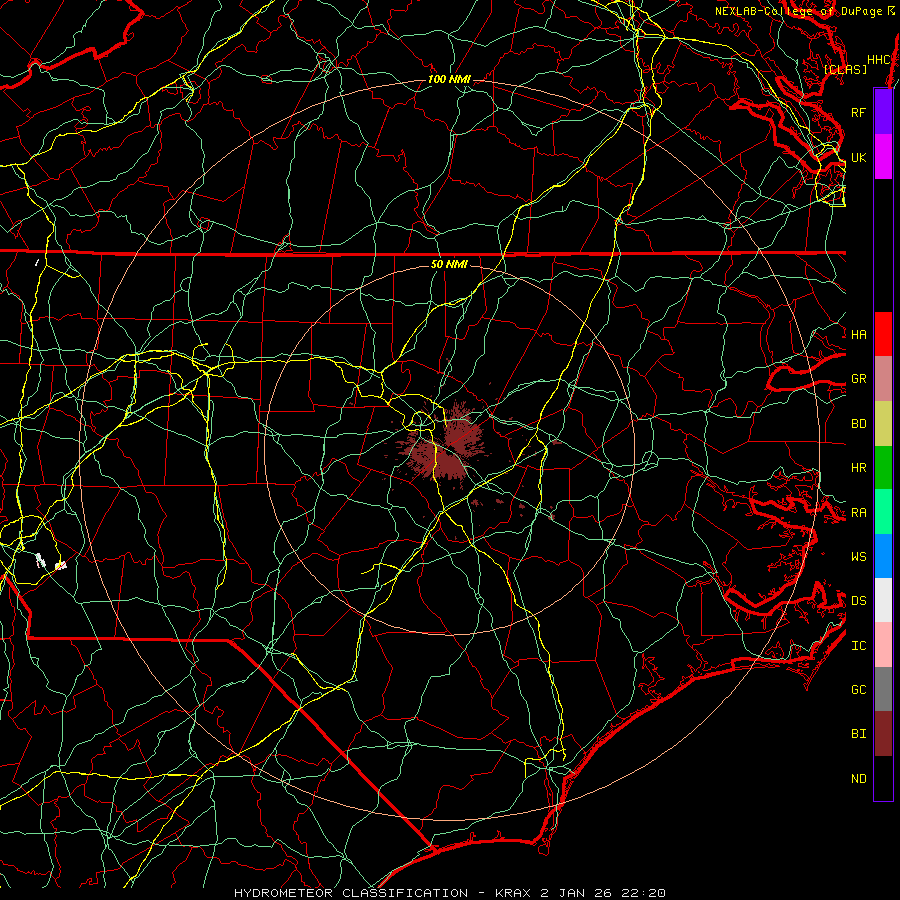Image resolution: width=900 pixels, height=900 pixels.
Task: Click the HHC product code text
Action: coord(878,60)
